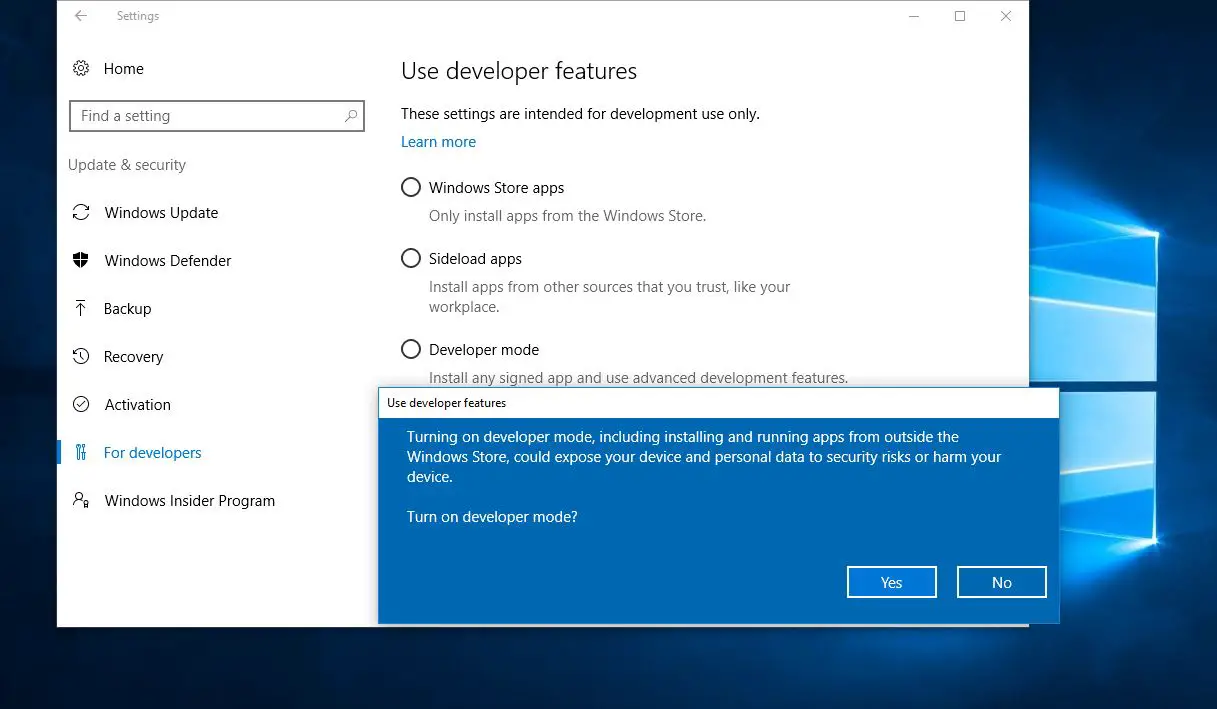
Task: Click No in the developer features dialog
Action: coord(1001,582)
